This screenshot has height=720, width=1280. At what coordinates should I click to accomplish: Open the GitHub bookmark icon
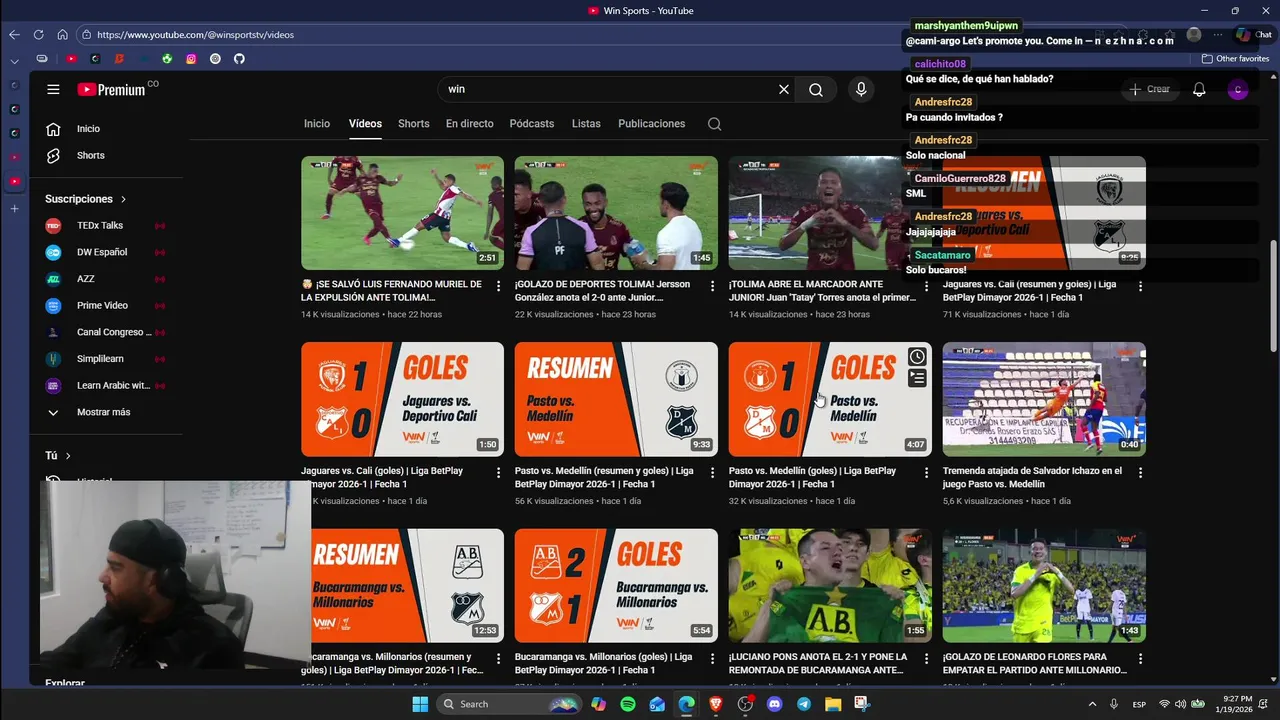pyautogui.click(x=239, y=59)
